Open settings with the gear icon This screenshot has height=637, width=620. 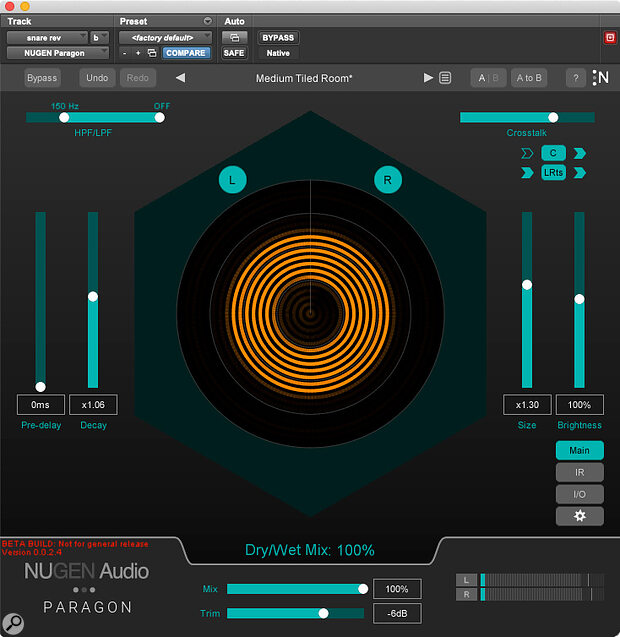[x=579, y=516]
